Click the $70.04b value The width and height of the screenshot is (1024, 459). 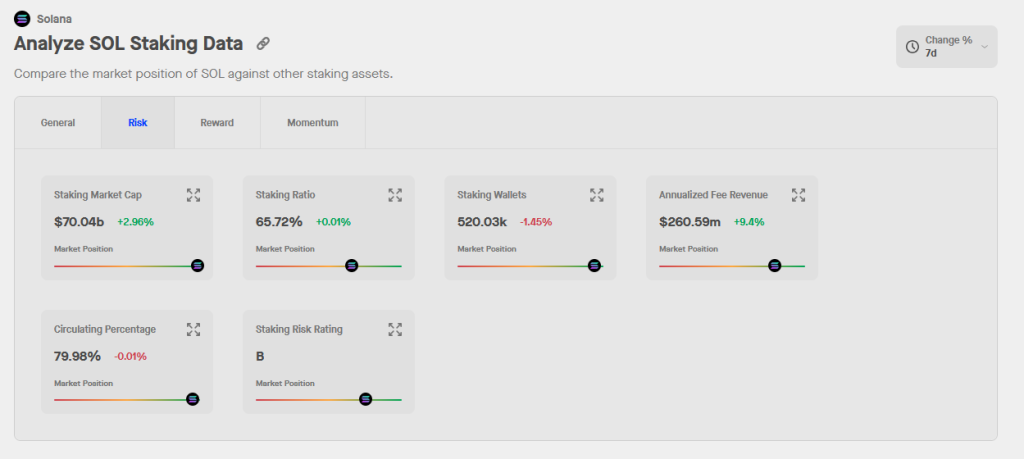click(x=79, y=222)
